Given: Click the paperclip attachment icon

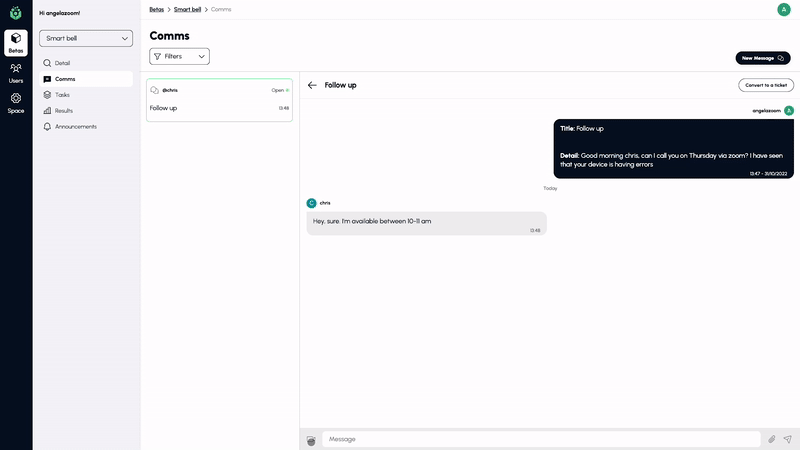Looking at the screenshot, I should pyautogui.click(x=771, y=439).
